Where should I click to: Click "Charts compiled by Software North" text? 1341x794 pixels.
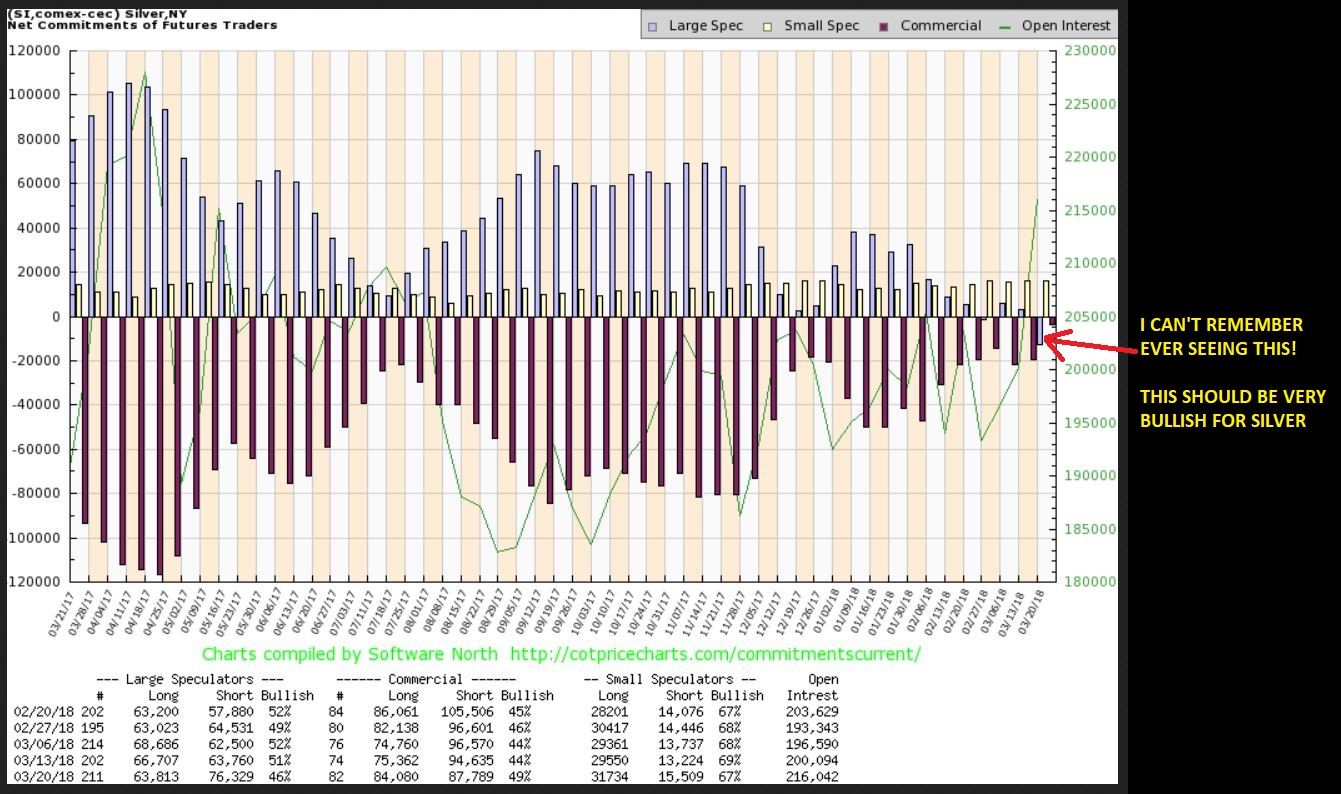tap(351, 654)
